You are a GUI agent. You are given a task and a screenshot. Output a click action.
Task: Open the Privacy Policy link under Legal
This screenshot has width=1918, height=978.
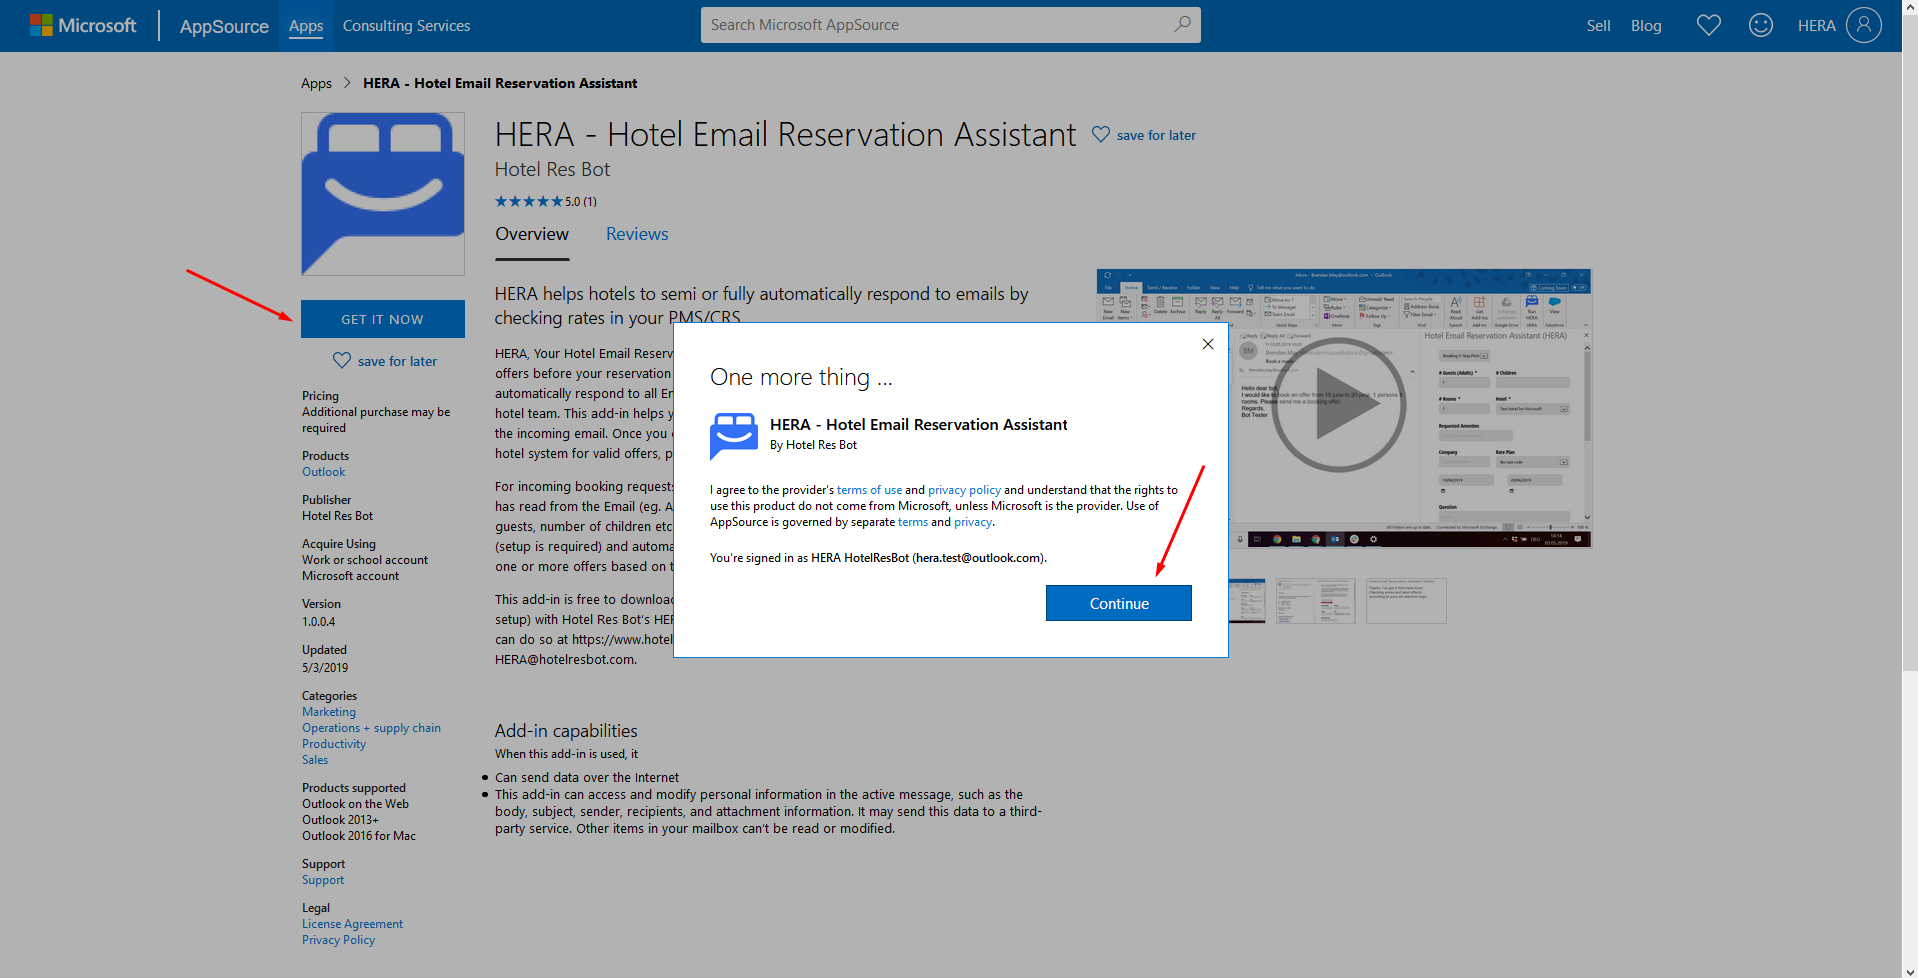tap(339, 940)
